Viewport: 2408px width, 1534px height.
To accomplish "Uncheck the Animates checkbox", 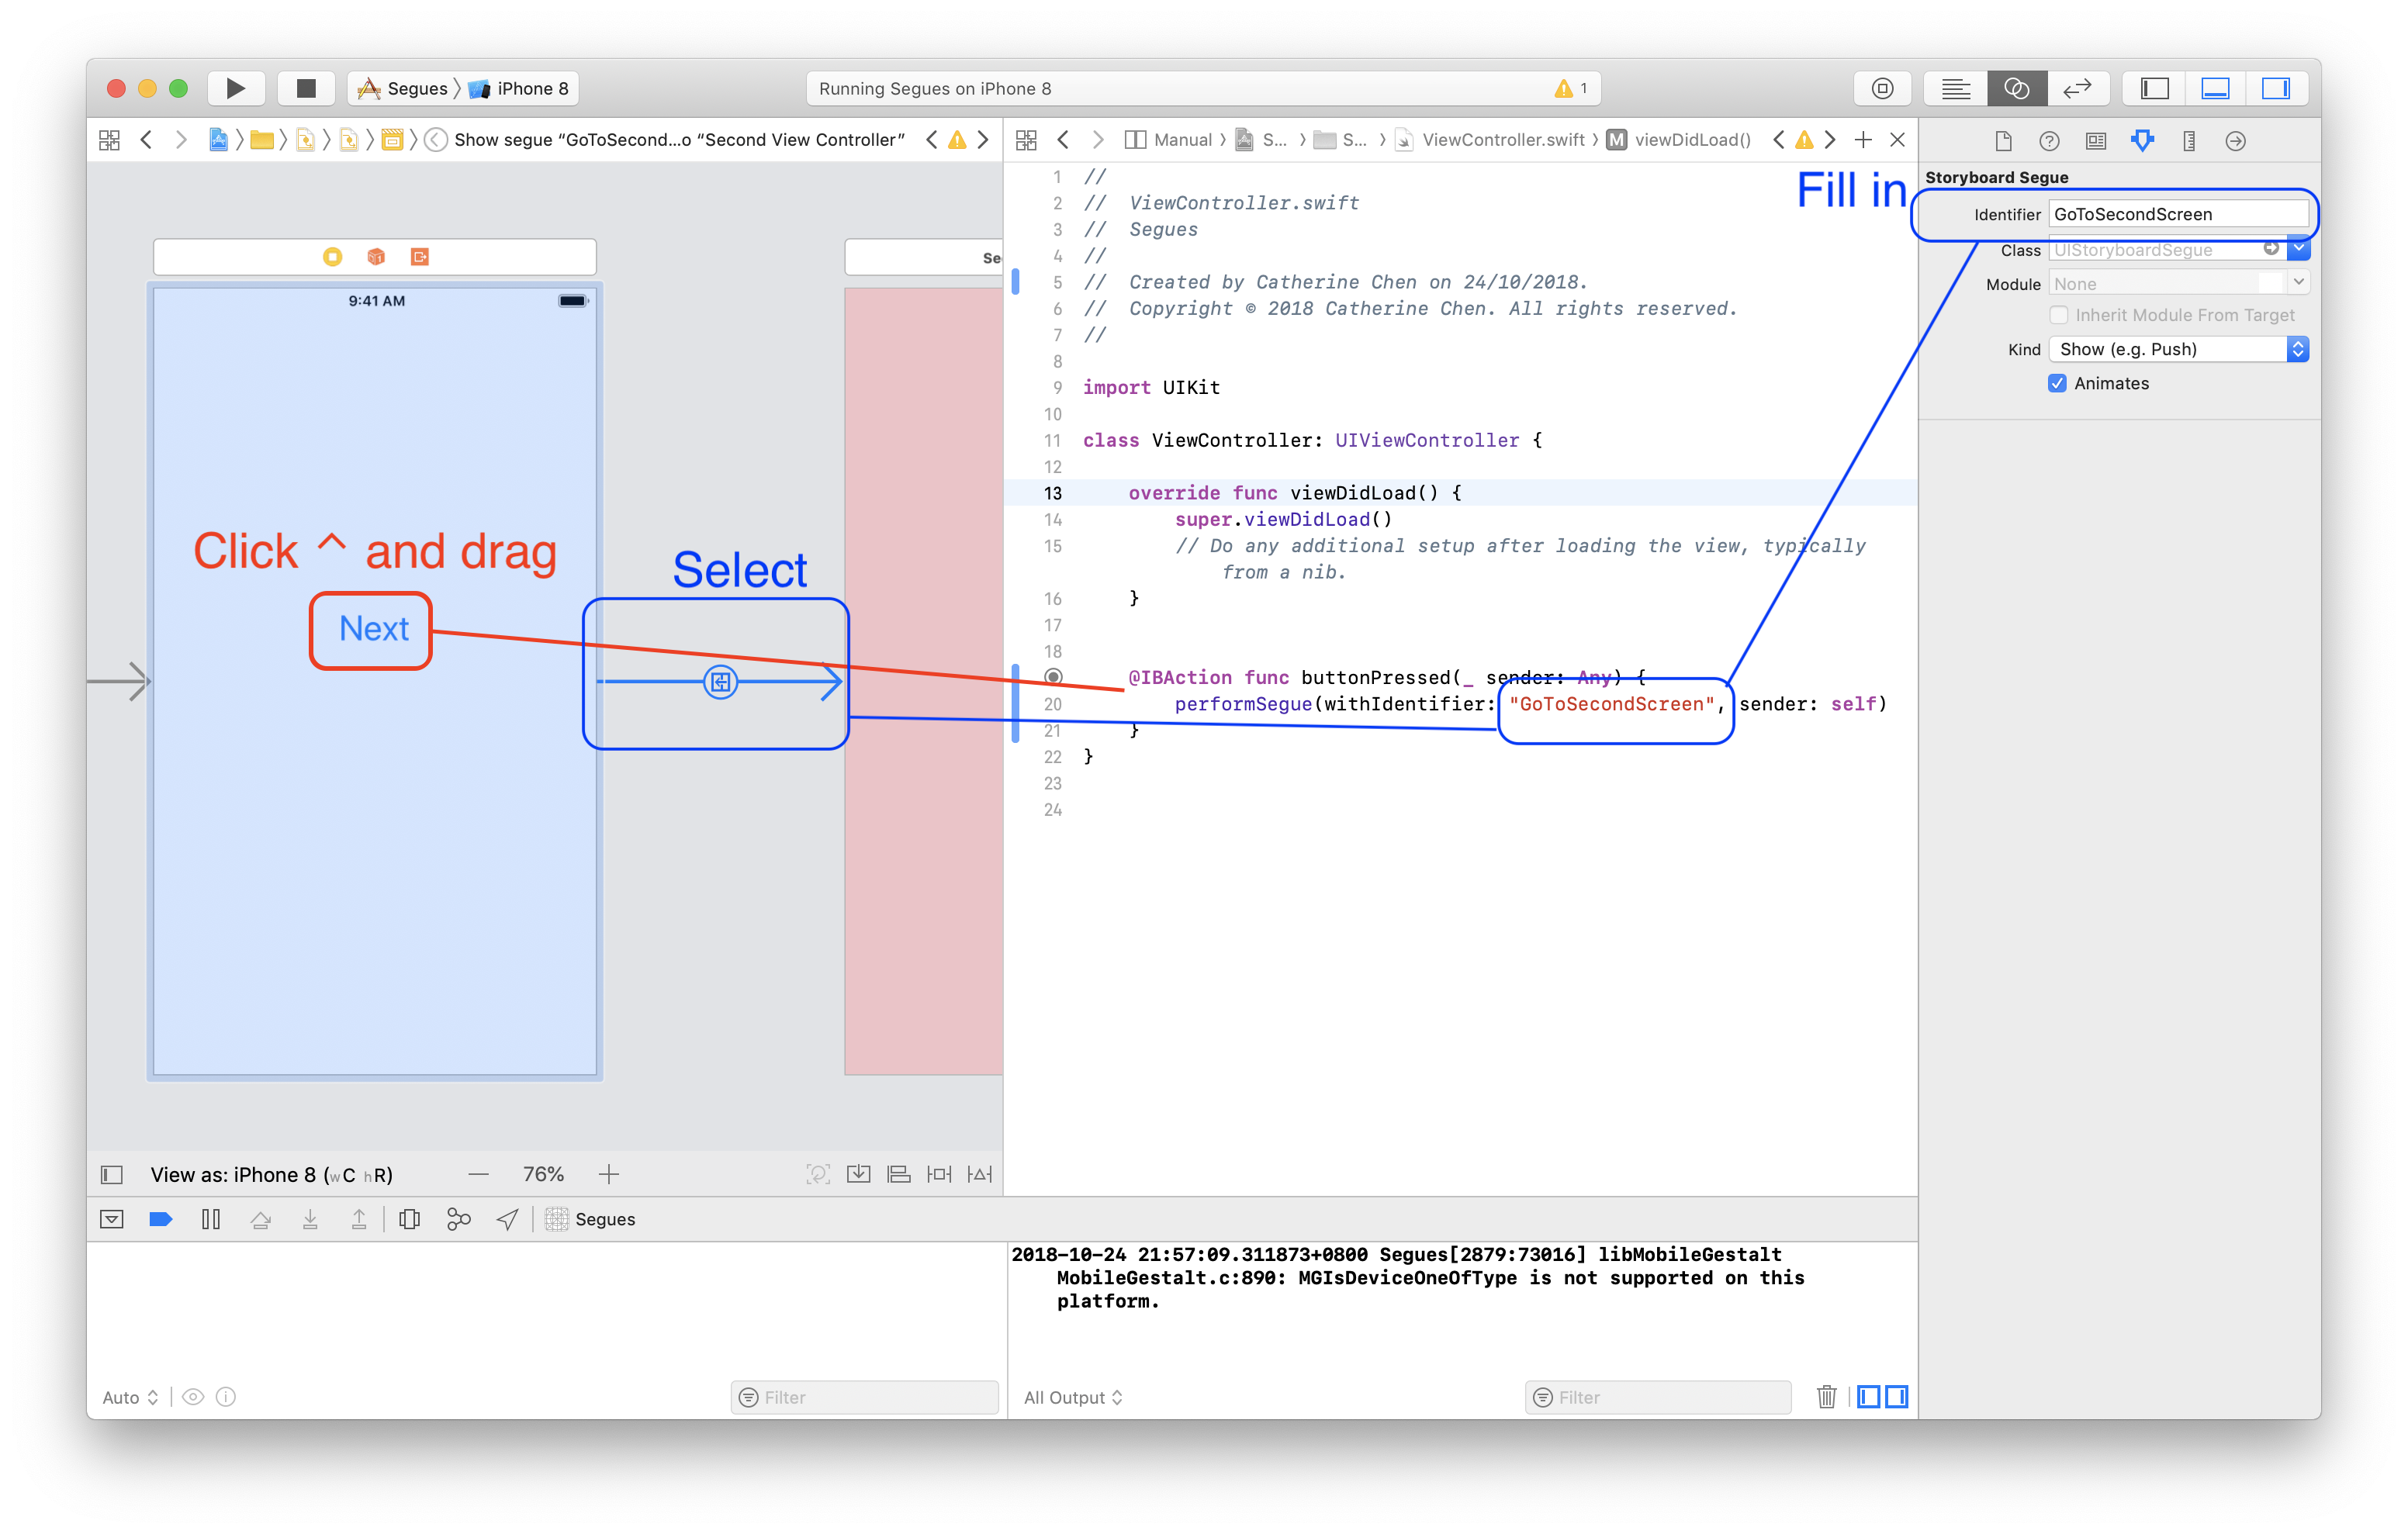I will point(2057,383).
